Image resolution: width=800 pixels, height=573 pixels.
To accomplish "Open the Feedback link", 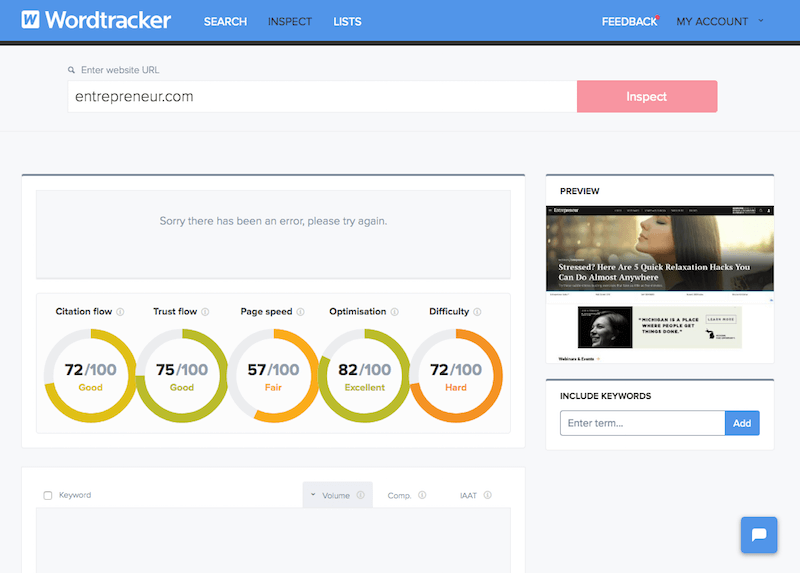I will 629,21.
